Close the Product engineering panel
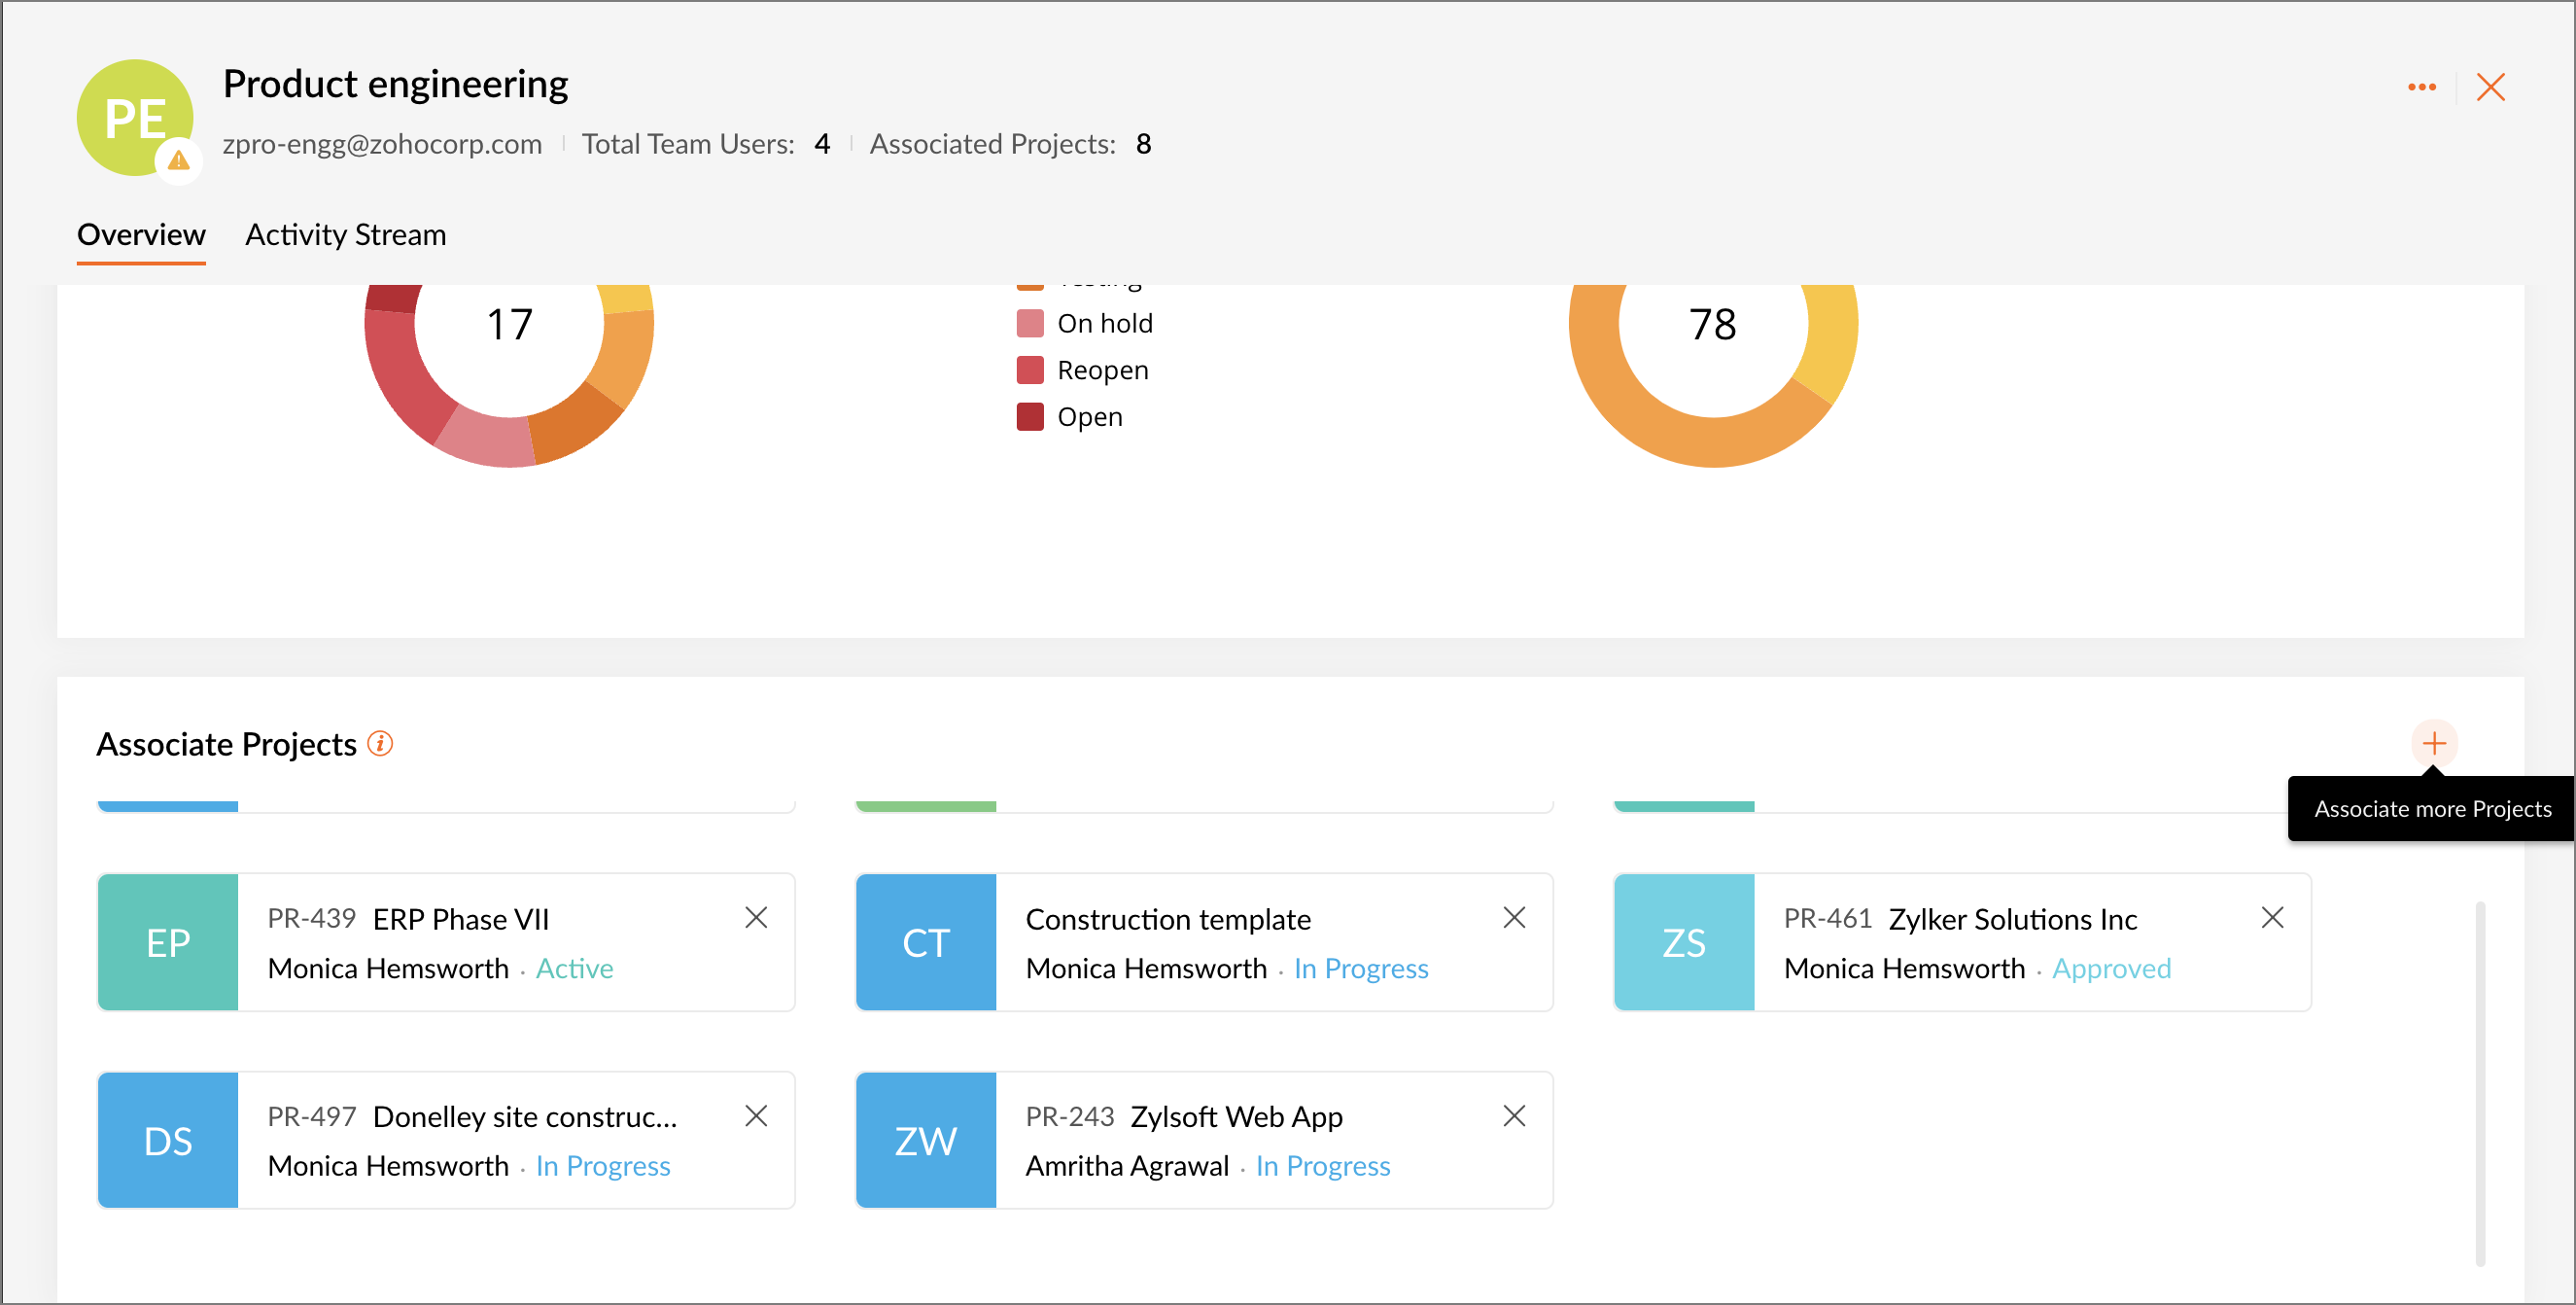 point(2490,88)
